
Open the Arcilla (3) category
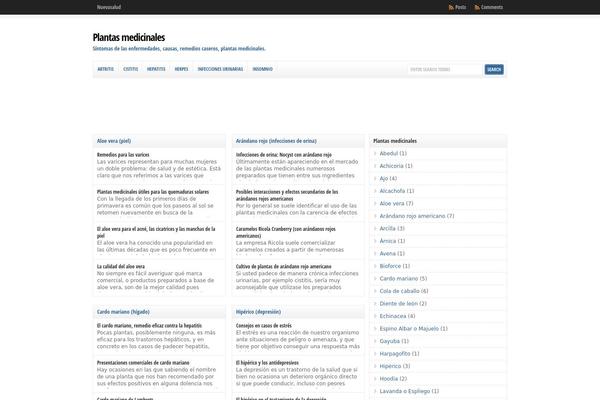pyautogui.click(x=392, y=229)
